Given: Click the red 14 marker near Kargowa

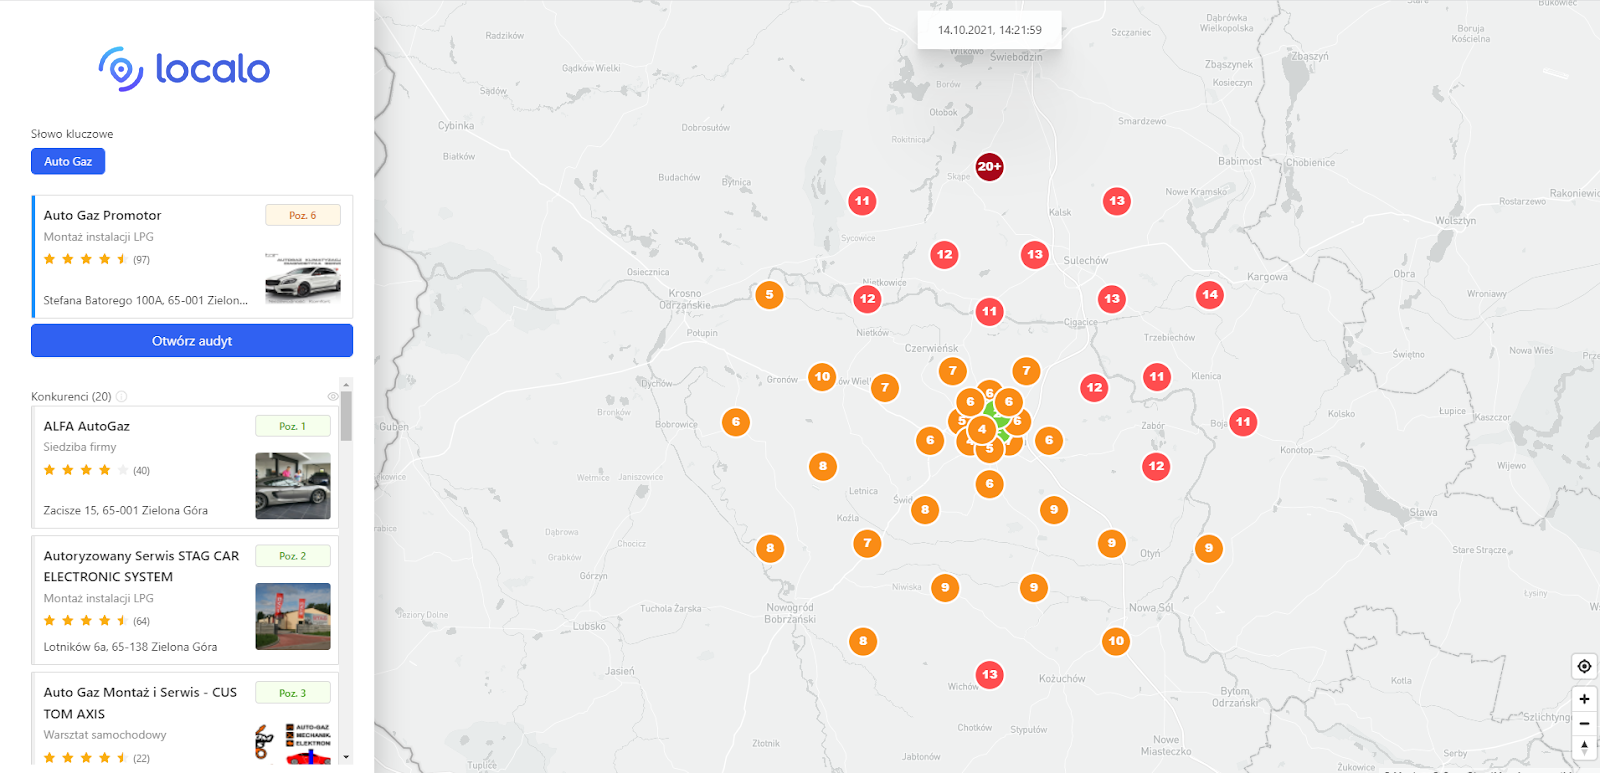Looking at the screenshot, I should tap(1210, 295).
